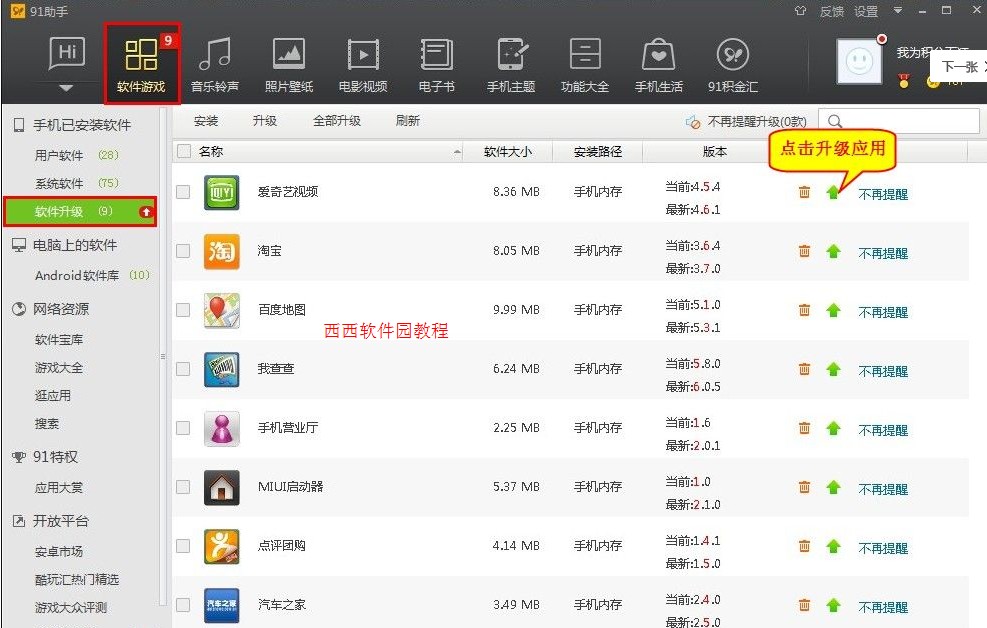
Task: Click the 反馈 feedback link
Action: tap(832, 11)
